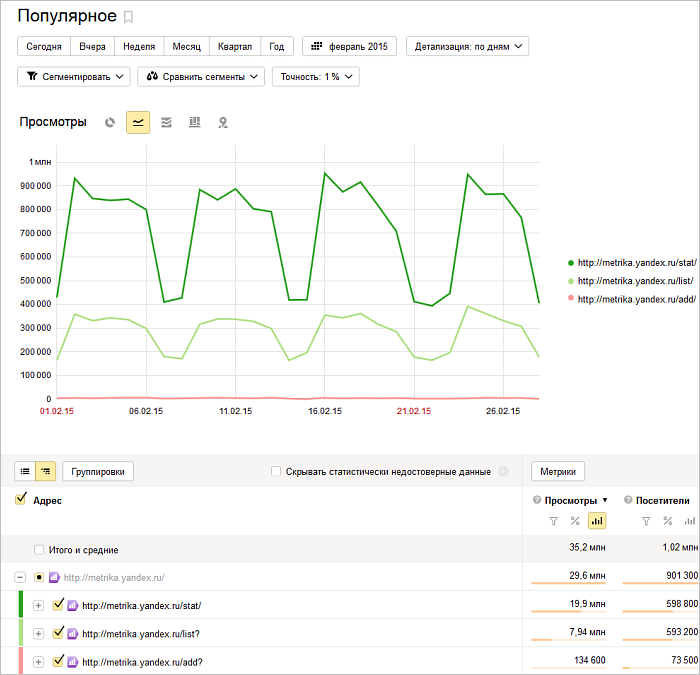
Task: Select the Год period
Action: (x=277, y=46)
